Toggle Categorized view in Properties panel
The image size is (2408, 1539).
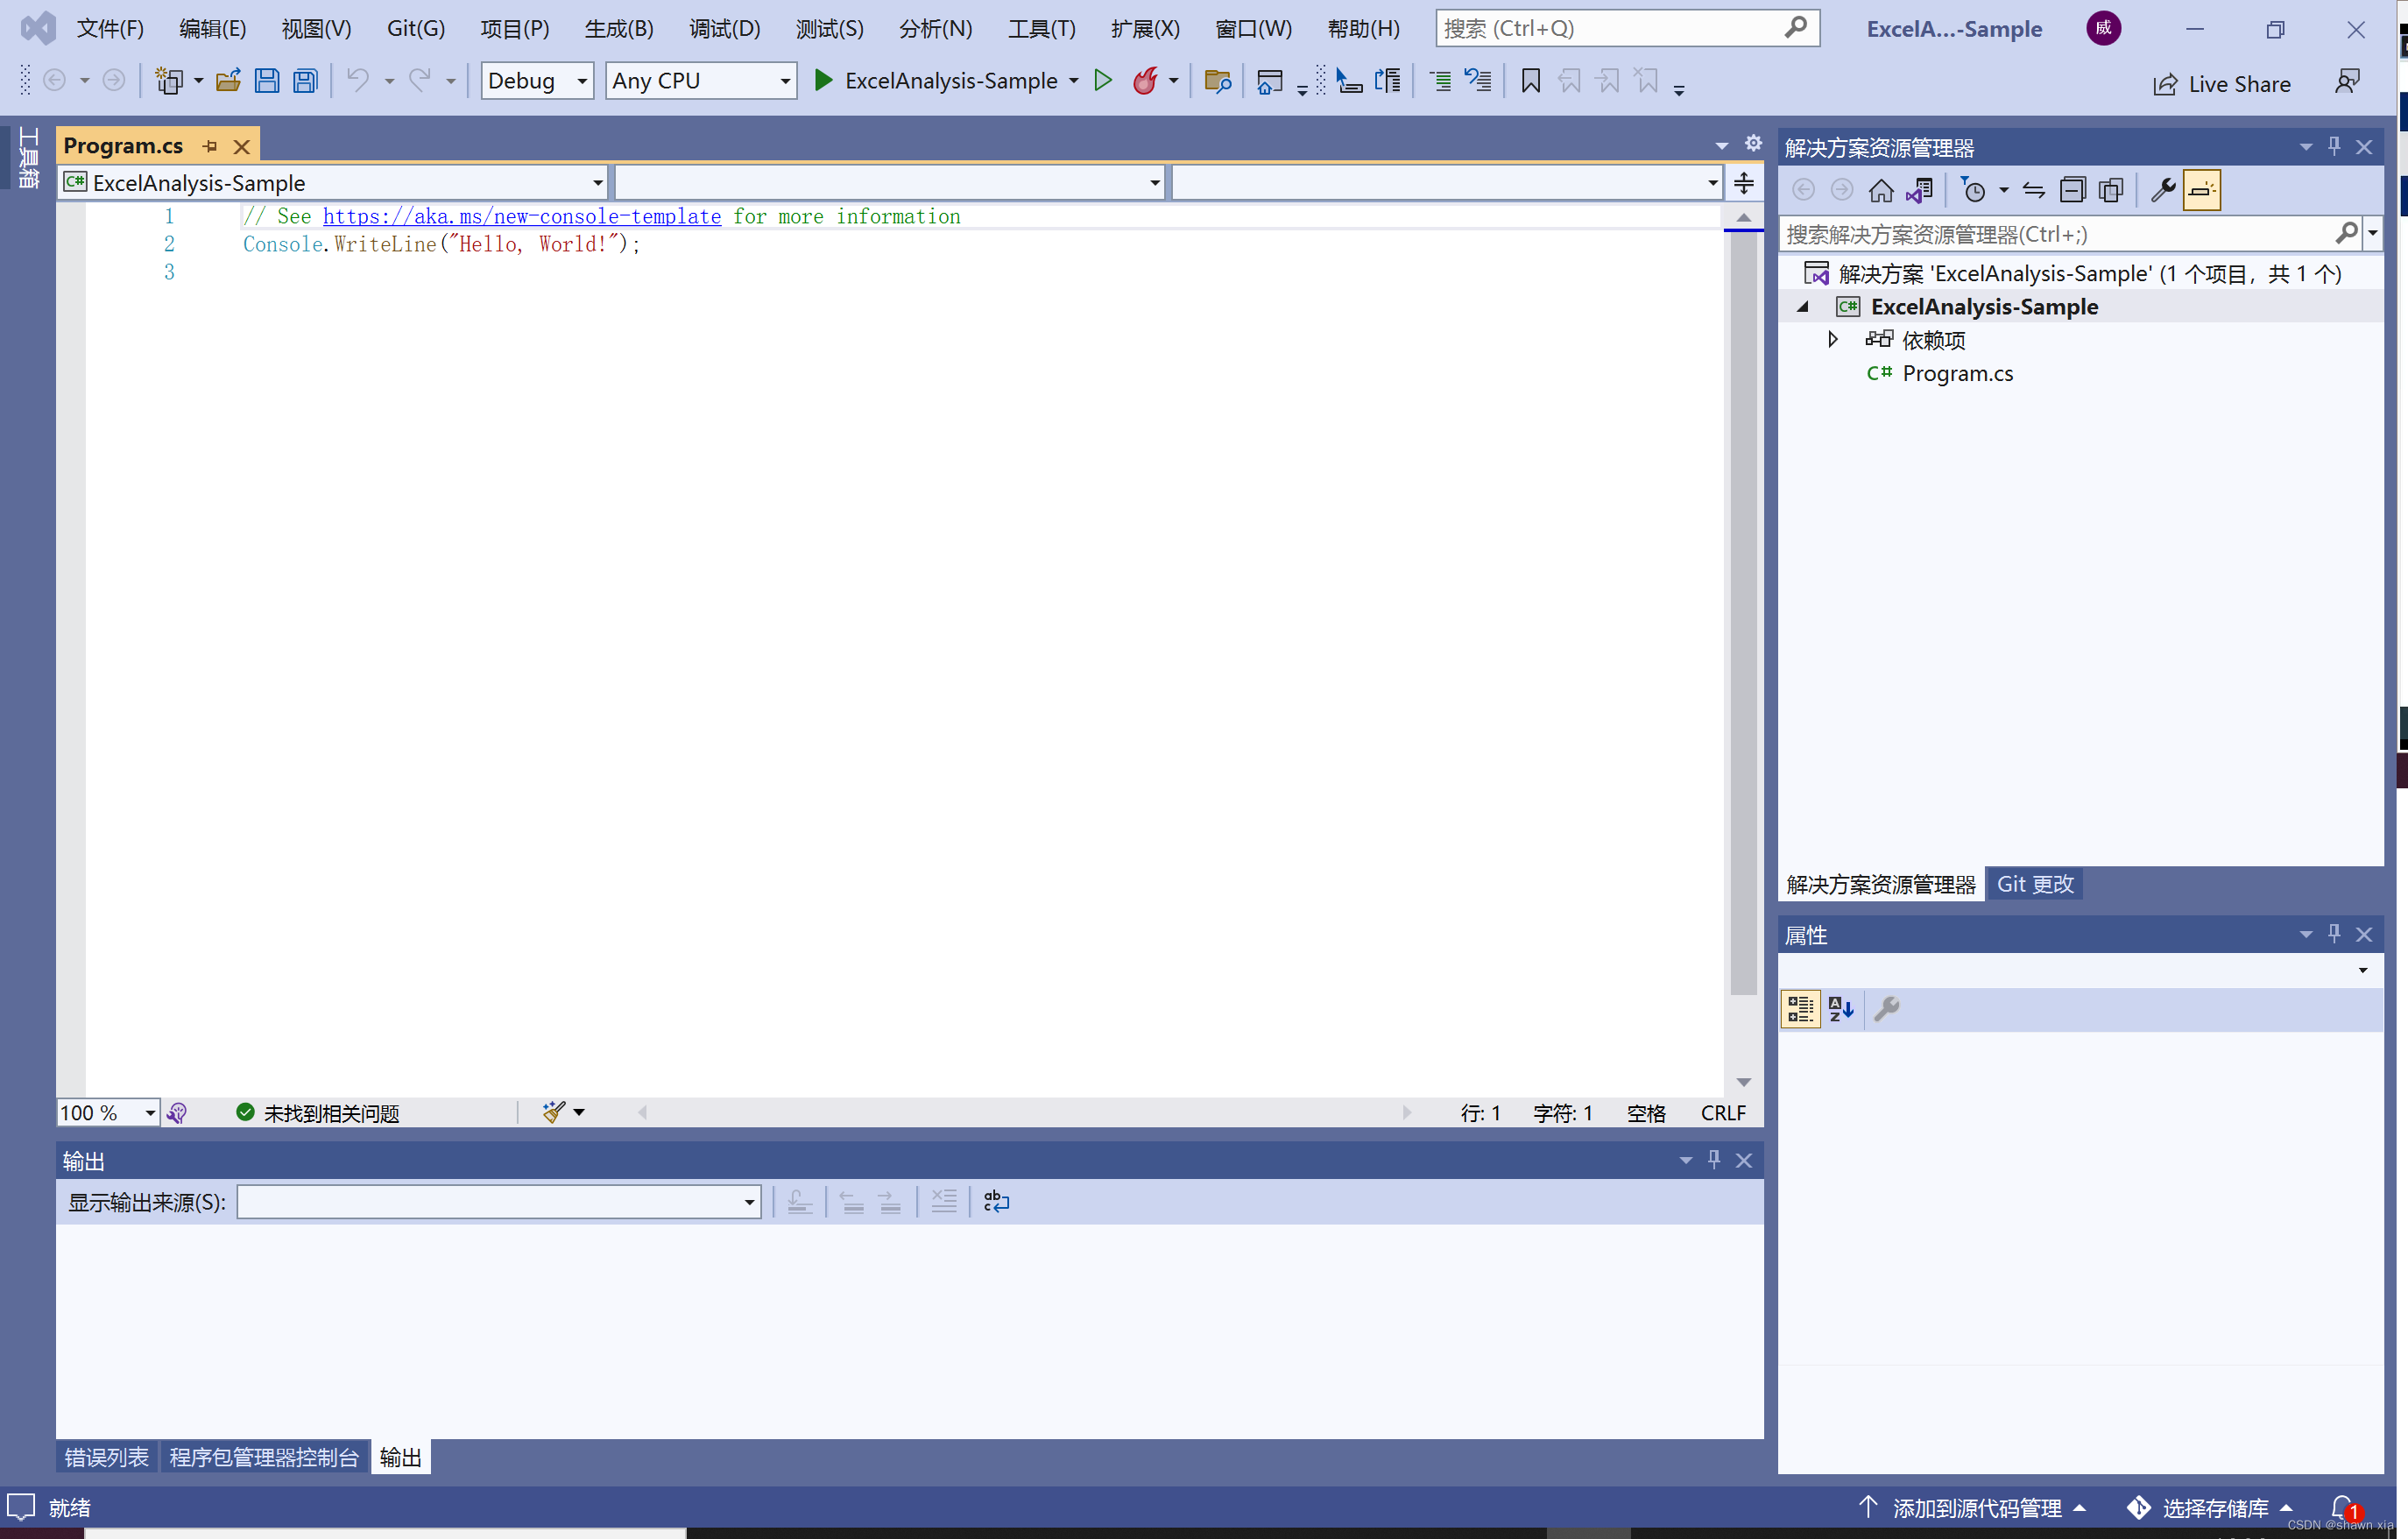1800,1009
